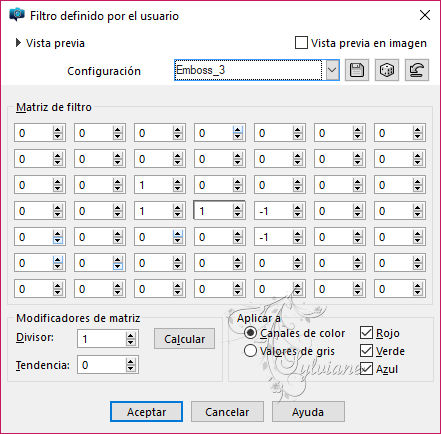Expand the Vista previa disclosure triangle
Viewport: 441px width, 434px height.
[x=18, y=43]
